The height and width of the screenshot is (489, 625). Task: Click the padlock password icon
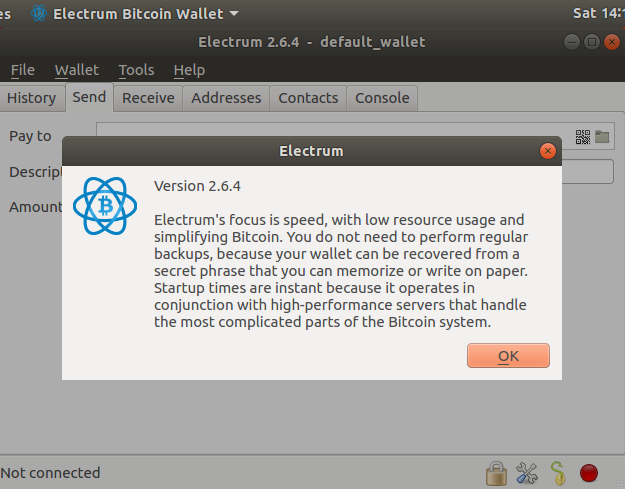(x=496, y=473)
